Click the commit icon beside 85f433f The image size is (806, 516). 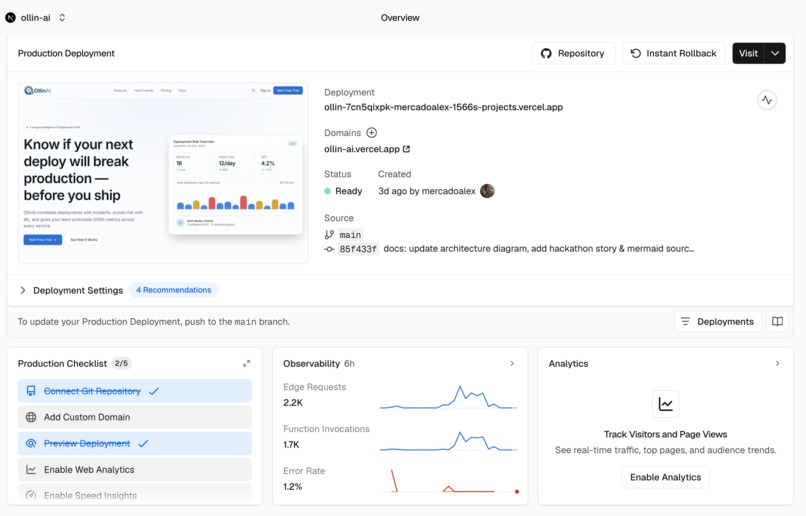(x=329, y=249)
